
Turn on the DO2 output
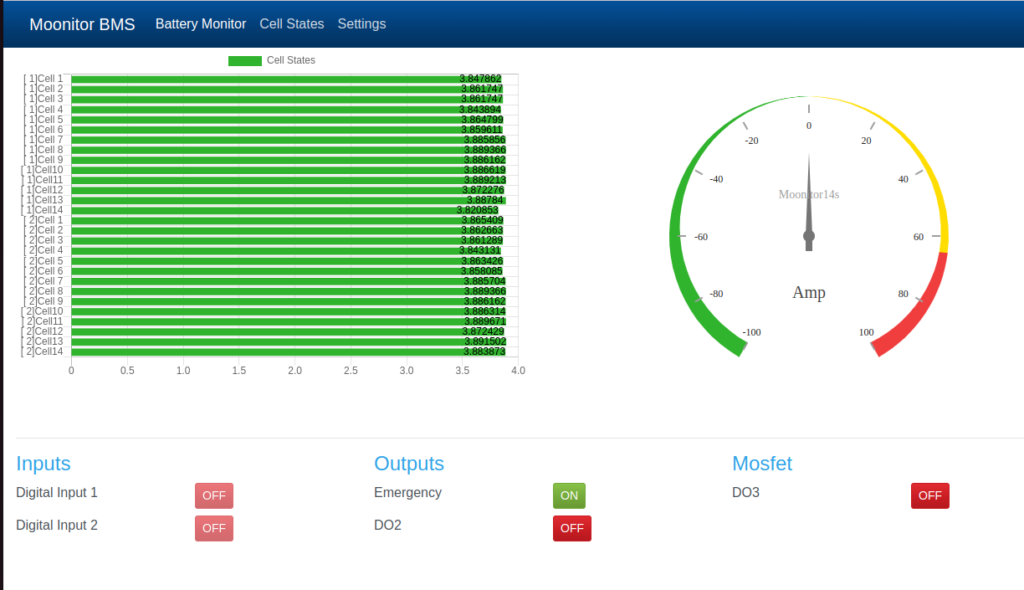tap(571, 528)
